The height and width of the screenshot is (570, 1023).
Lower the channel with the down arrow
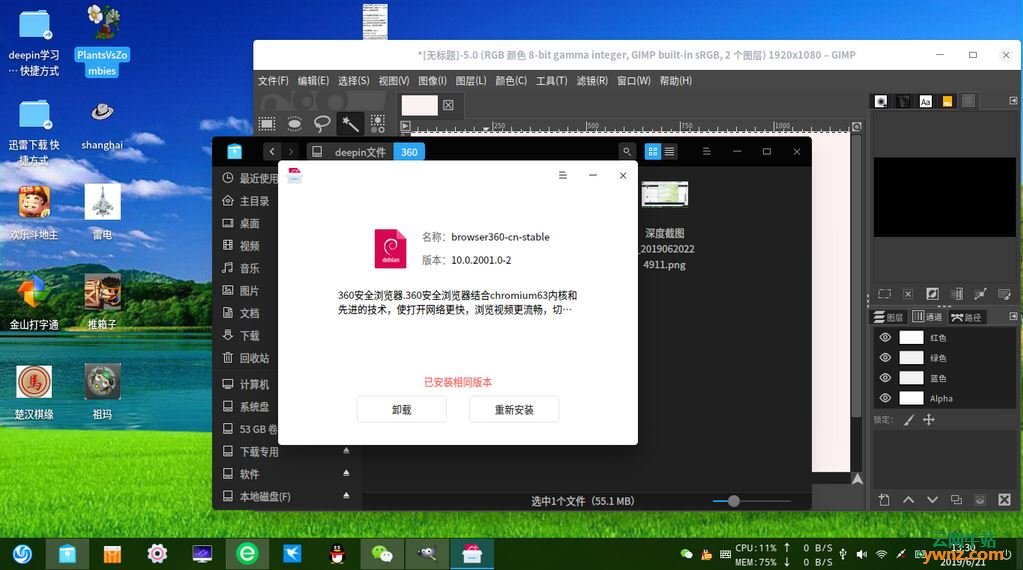932,500
